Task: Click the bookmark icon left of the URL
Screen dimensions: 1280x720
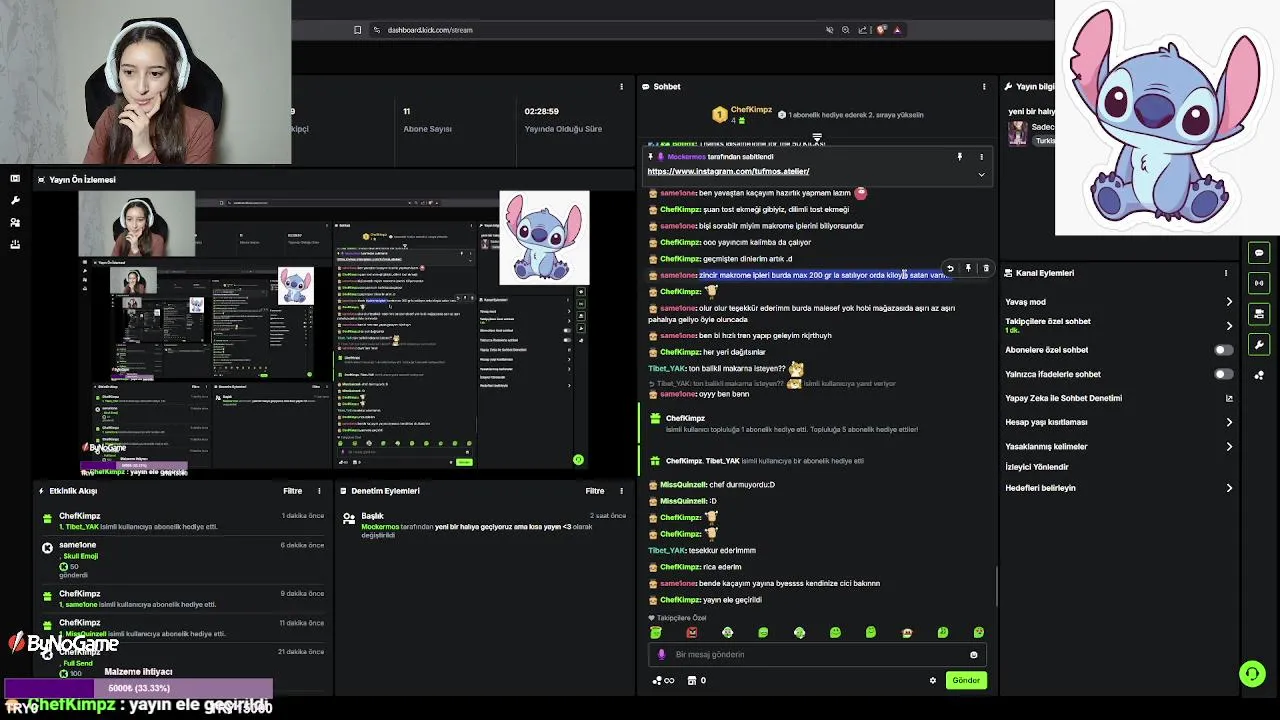Action: click(x=358, y=30)
